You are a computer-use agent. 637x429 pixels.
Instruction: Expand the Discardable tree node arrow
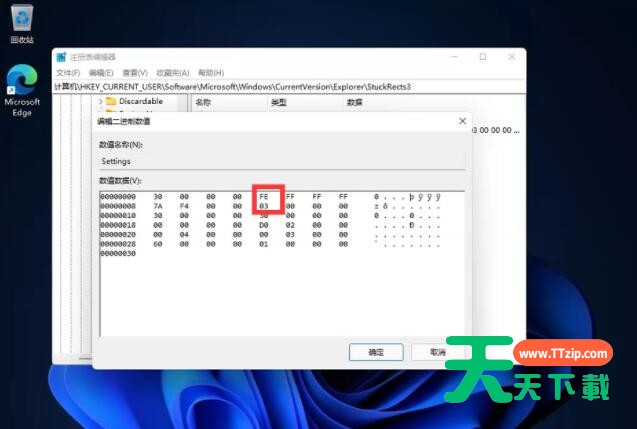coord(100,102)
